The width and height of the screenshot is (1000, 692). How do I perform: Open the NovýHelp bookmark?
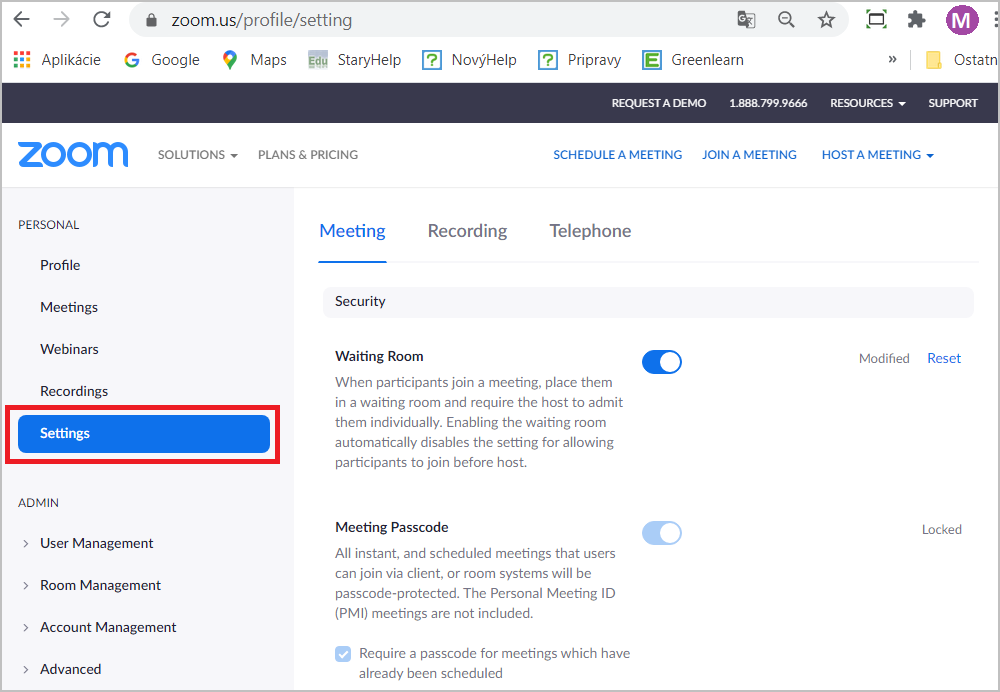tap(469, 60)
